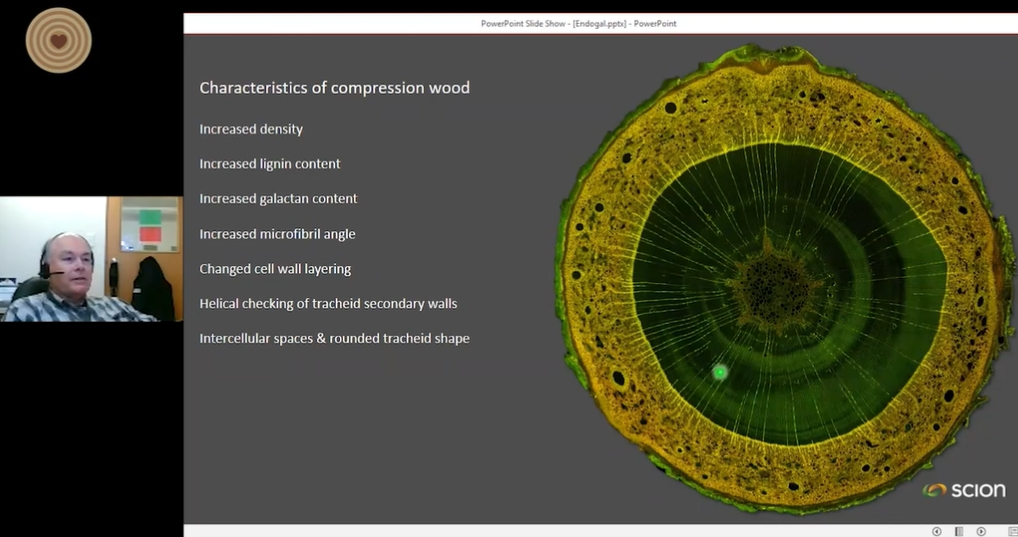The height and width of the screenshot is (537, 1018).
Task: Click the line 'Increased lignin content'
Action: pos(269,164)
